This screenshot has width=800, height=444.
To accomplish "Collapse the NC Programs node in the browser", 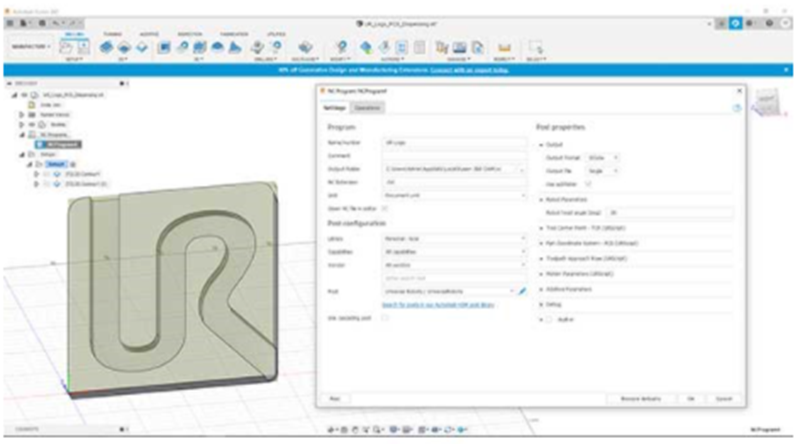I will coord(22,135).
